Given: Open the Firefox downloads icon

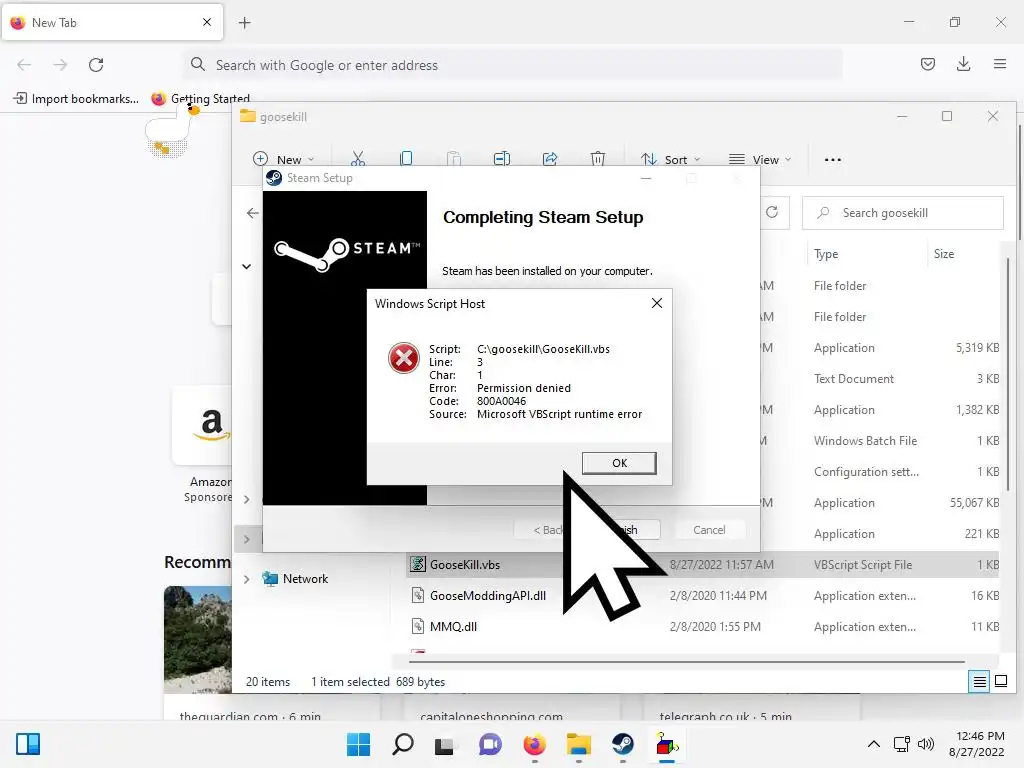Looking at the screenshot, I should click(963, 64).
